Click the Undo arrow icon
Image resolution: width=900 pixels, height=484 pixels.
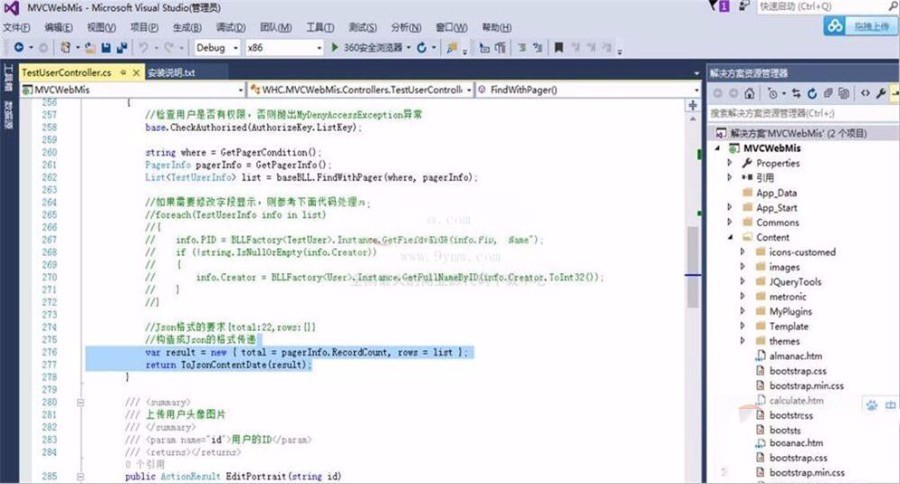[x=145, y=48]
